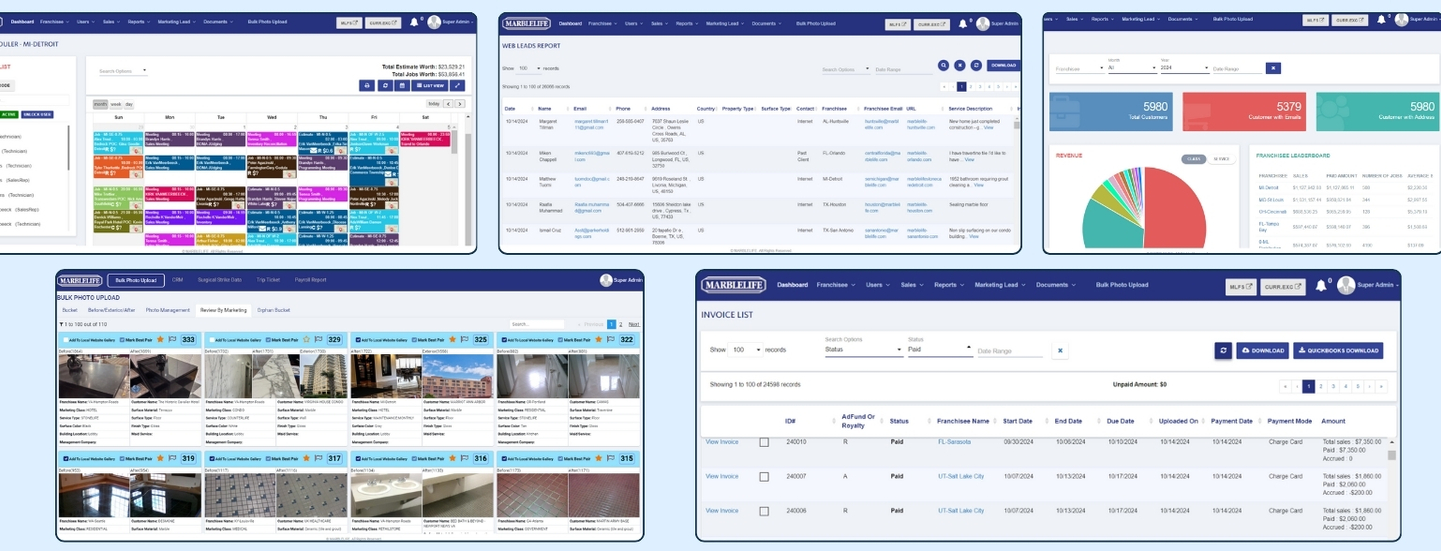Click QUICKBOOKS DOWNLOAD button in Invoice List
Viewport: 1441px width, 551px height.
coord(1338,351)
